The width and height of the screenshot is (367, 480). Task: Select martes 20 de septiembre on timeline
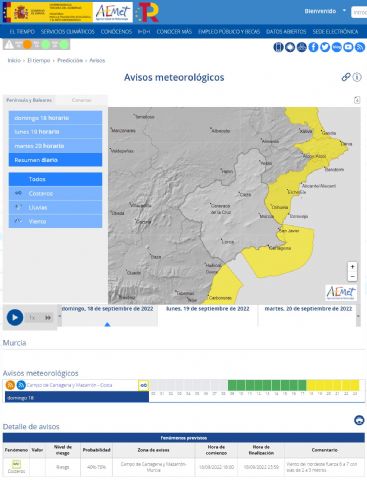pyautogui.click(x=308, y=309)
